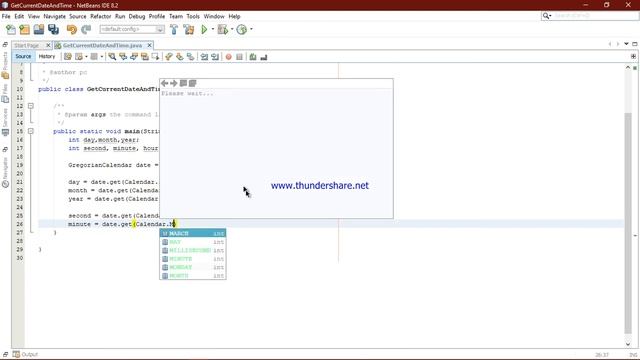Click the Undo toolbar icon
This screenshot has height=360, width=640.
[72, 29]
